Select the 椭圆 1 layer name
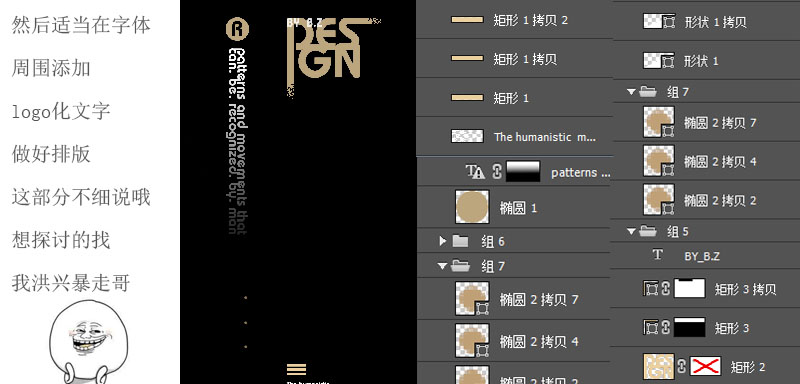 pyautogui.click(x=518, y=208)
